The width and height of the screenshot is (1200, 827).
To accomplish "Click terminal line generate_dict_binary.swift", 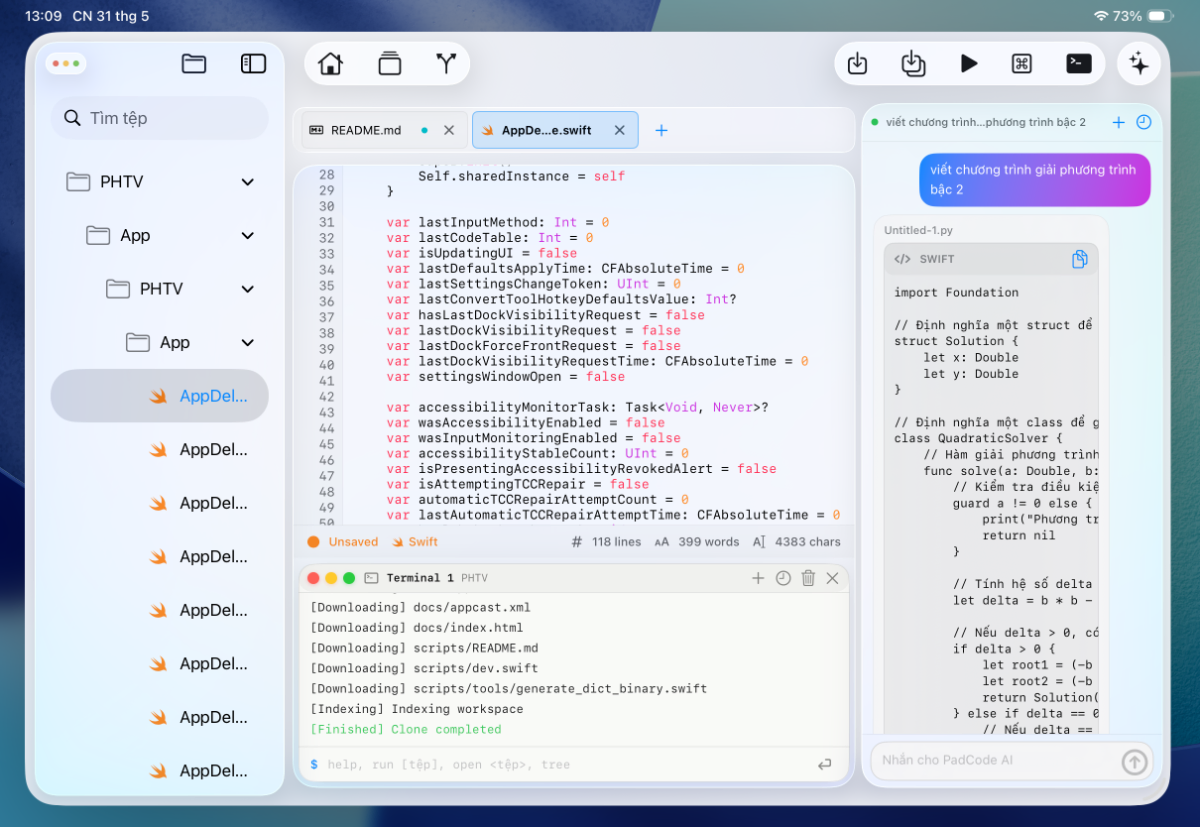I will point(509,689).
